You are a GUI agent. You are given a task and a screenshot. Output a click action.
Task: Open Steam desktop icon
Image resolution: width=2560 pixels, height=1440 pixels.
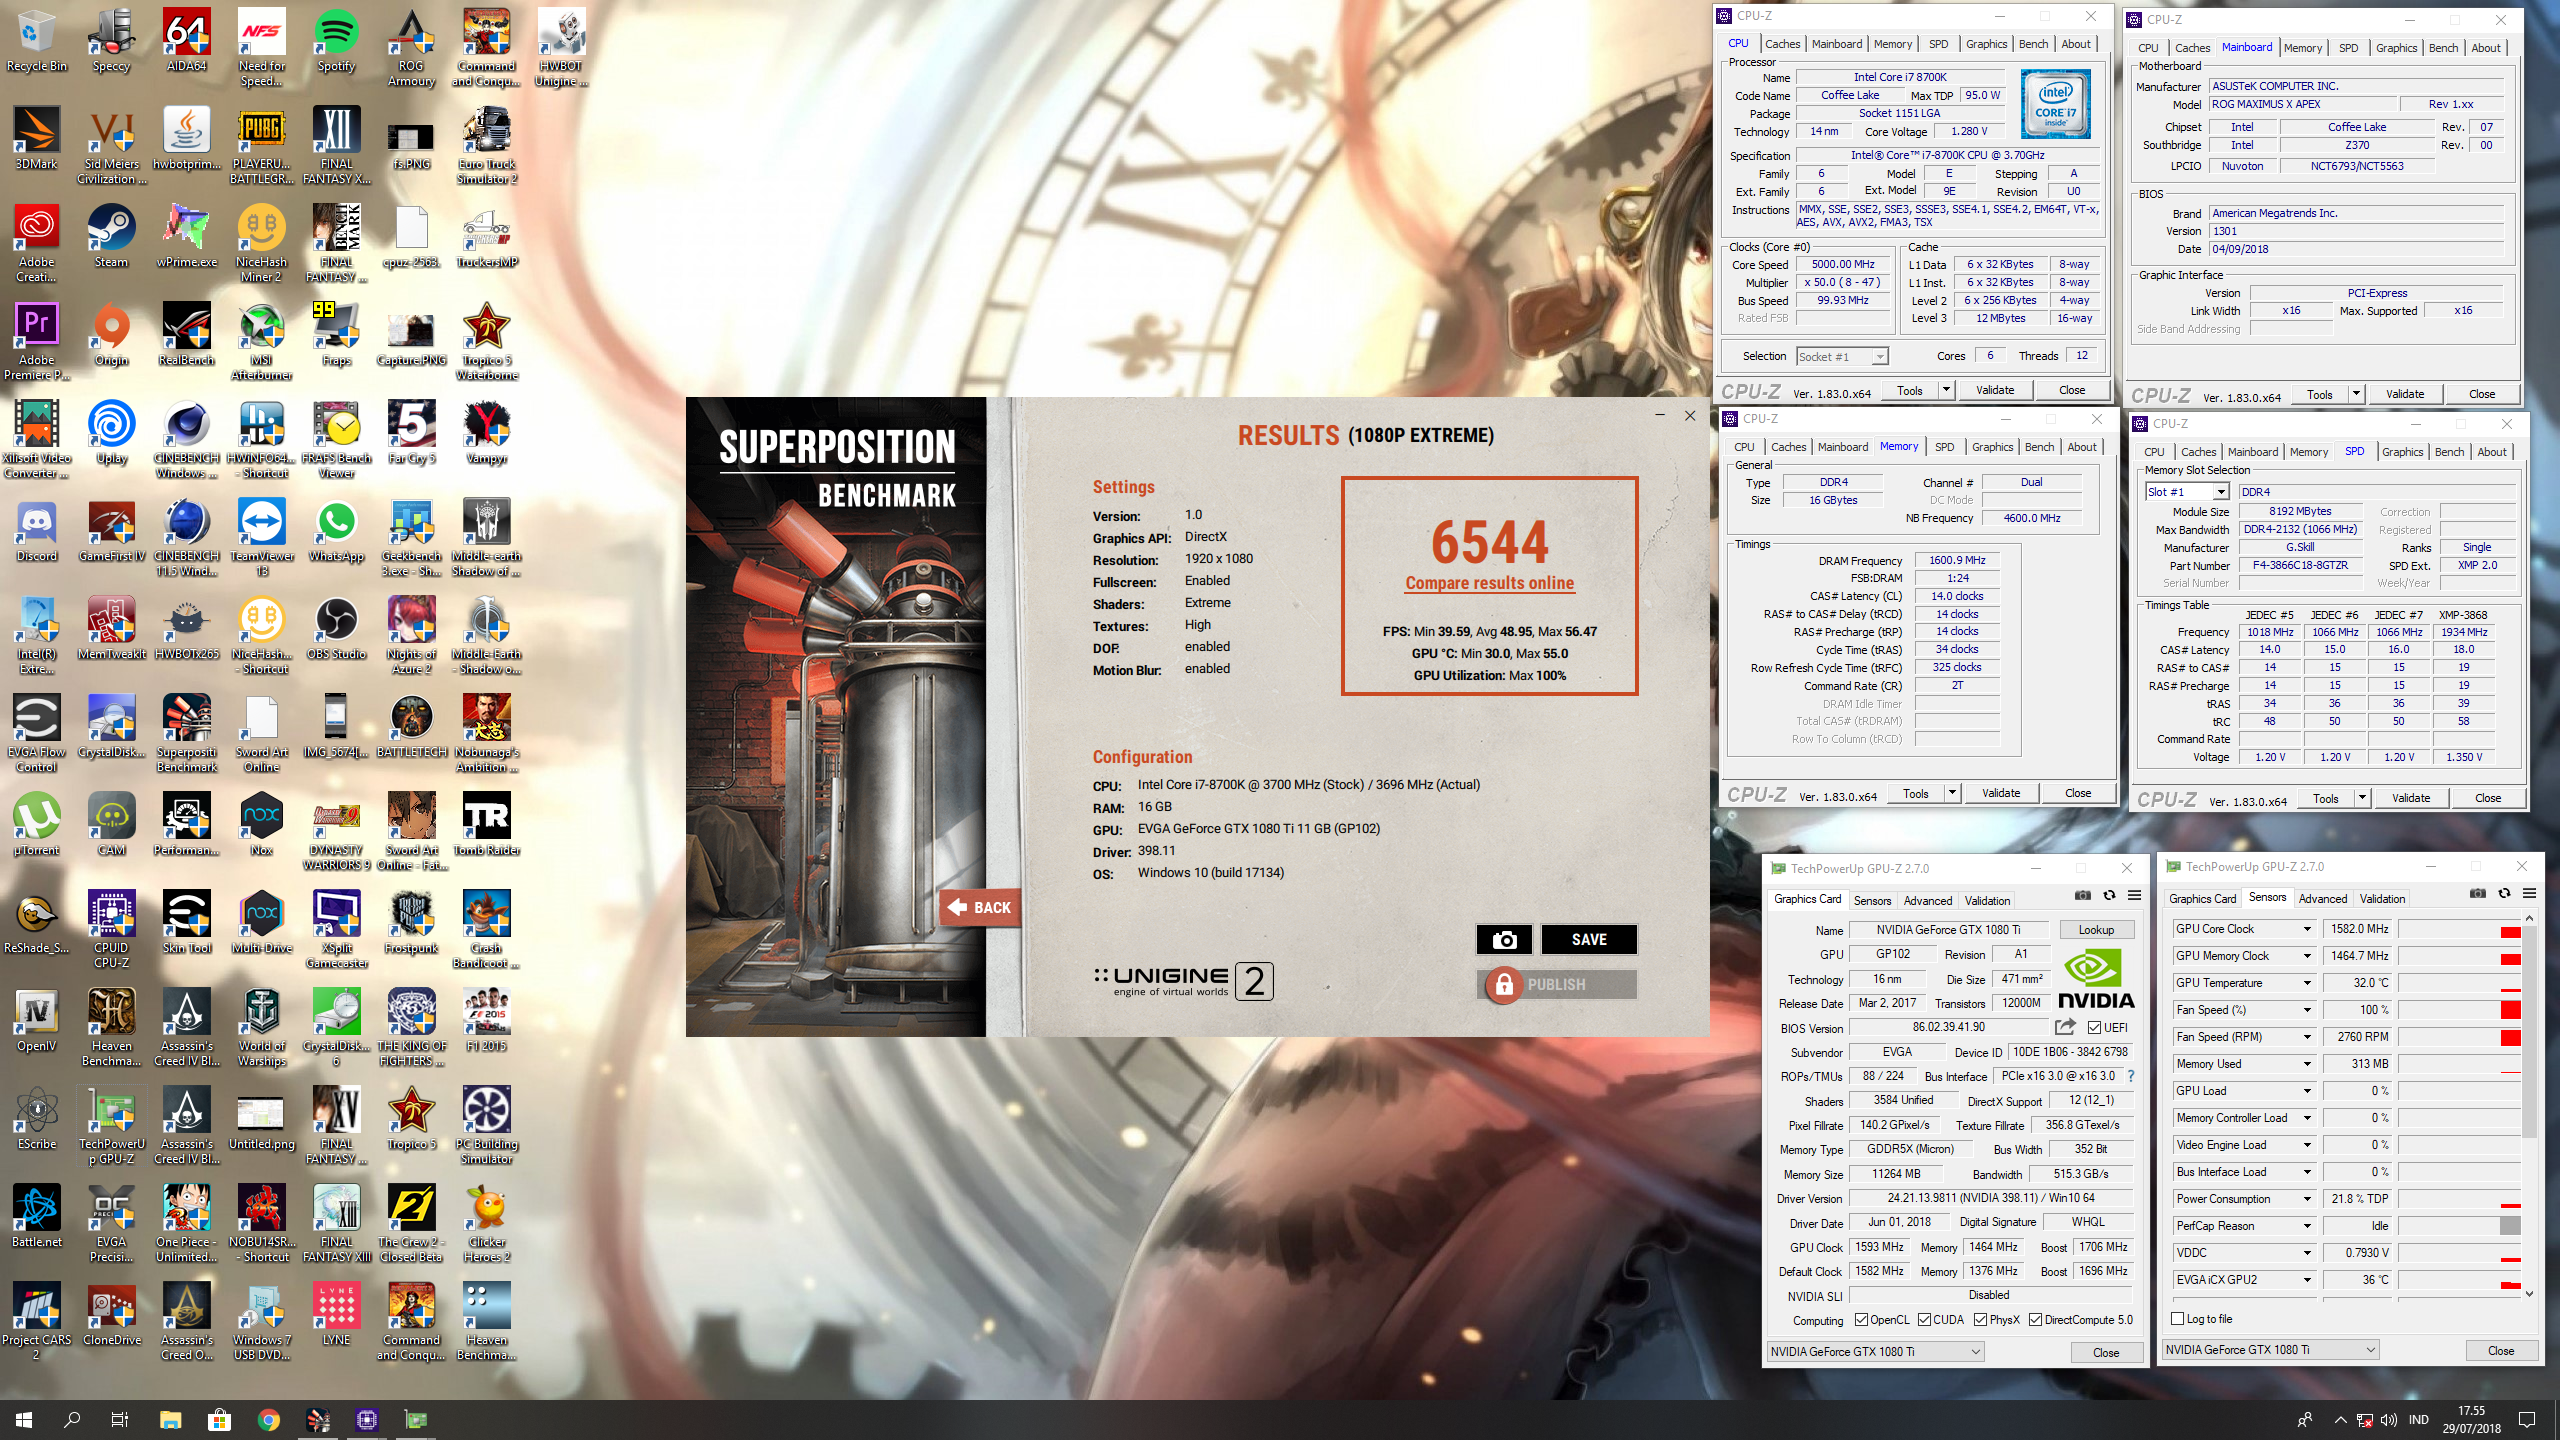[x=111, y=236]
